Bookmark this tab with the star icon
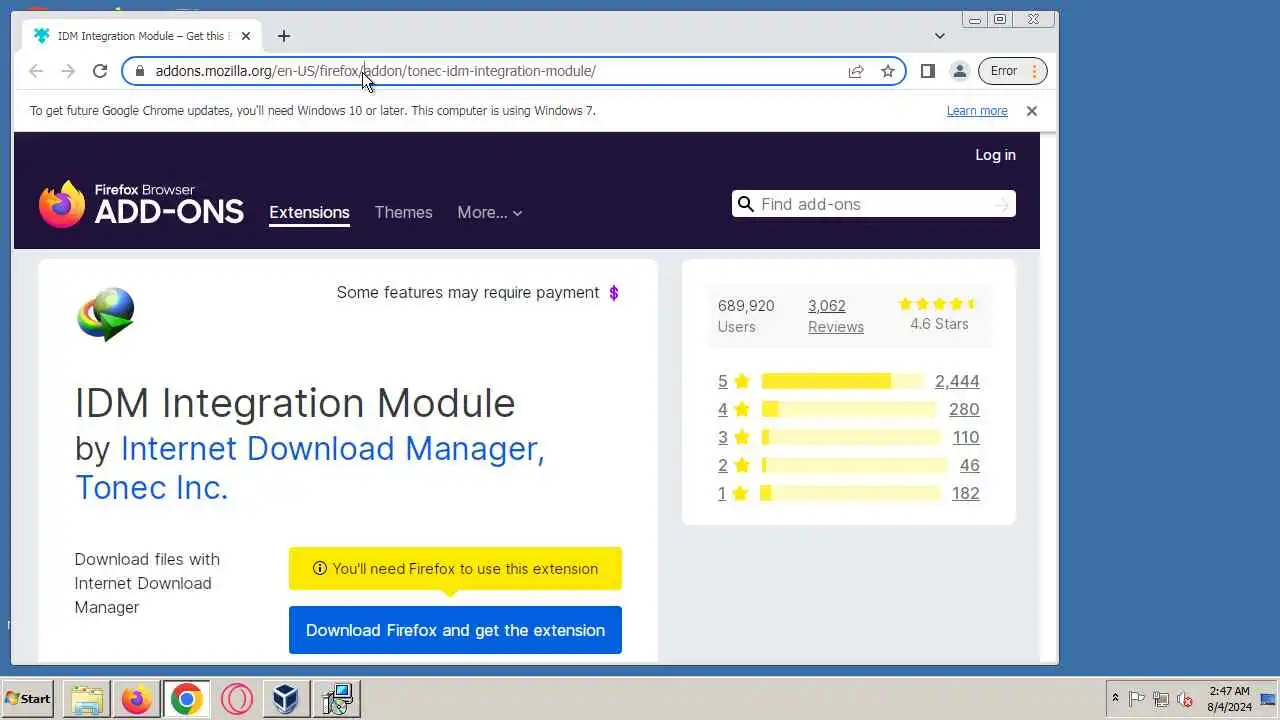The image size is (1280, 720). pos(887,71)
